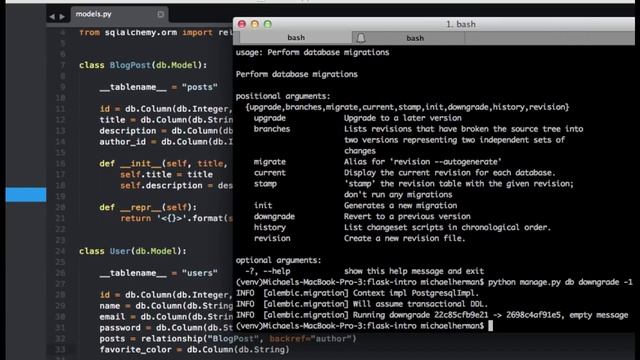
Task: Click the __tablename__ = "users" line
Action: point(158,273)
